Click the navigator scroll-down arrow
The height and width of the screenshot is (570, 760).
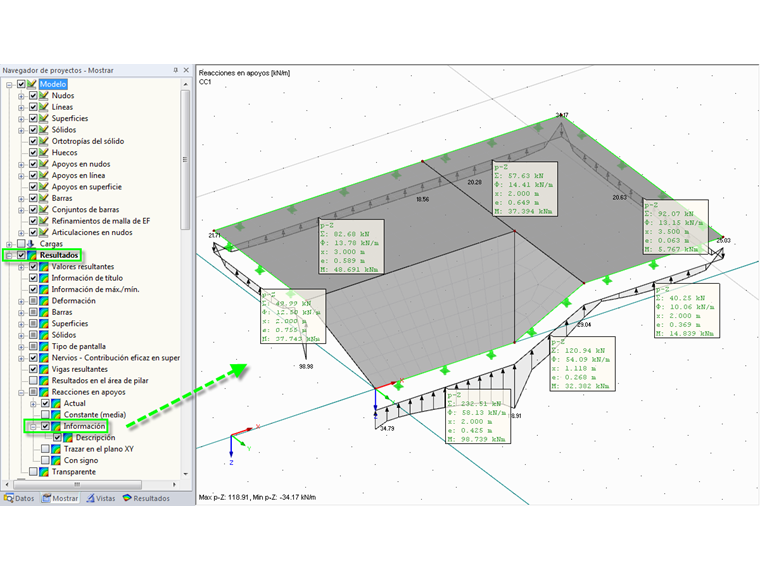185,474
